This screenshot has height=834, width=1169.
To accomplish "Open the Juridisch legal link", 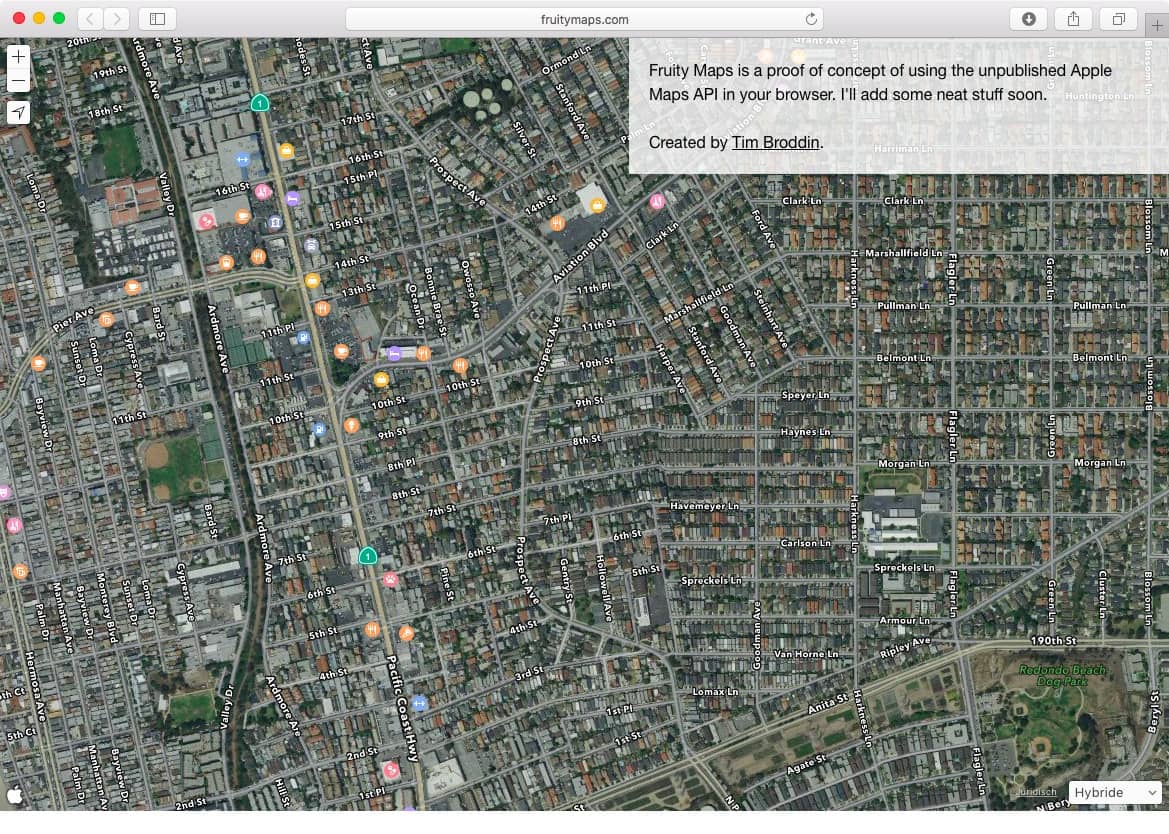I will pos(1036,792).
